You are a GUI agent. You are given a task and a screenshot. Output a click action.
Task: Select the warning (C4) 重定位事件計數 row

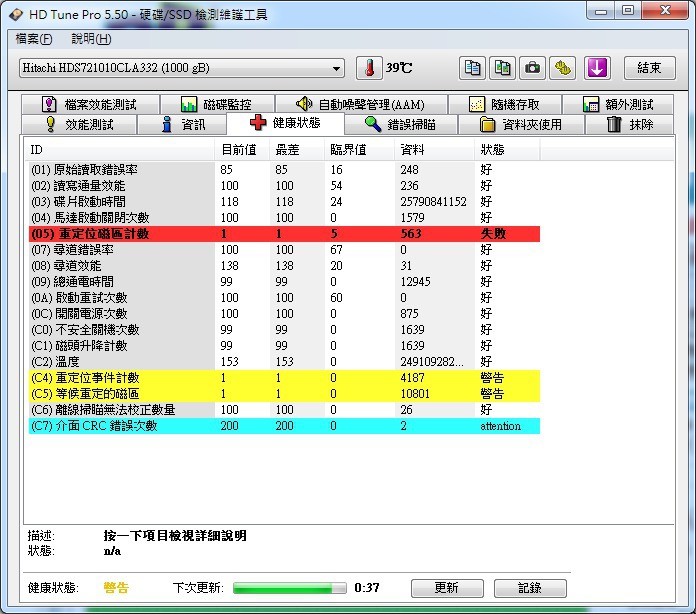coord(284,378)
